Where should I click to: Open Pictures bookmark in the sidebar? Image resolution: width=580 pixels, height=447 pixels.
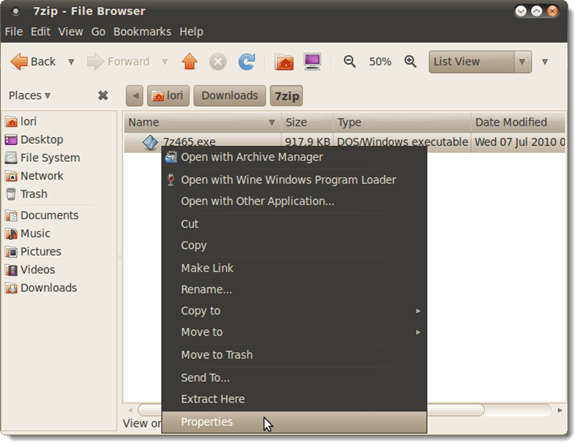pos(33,252)
